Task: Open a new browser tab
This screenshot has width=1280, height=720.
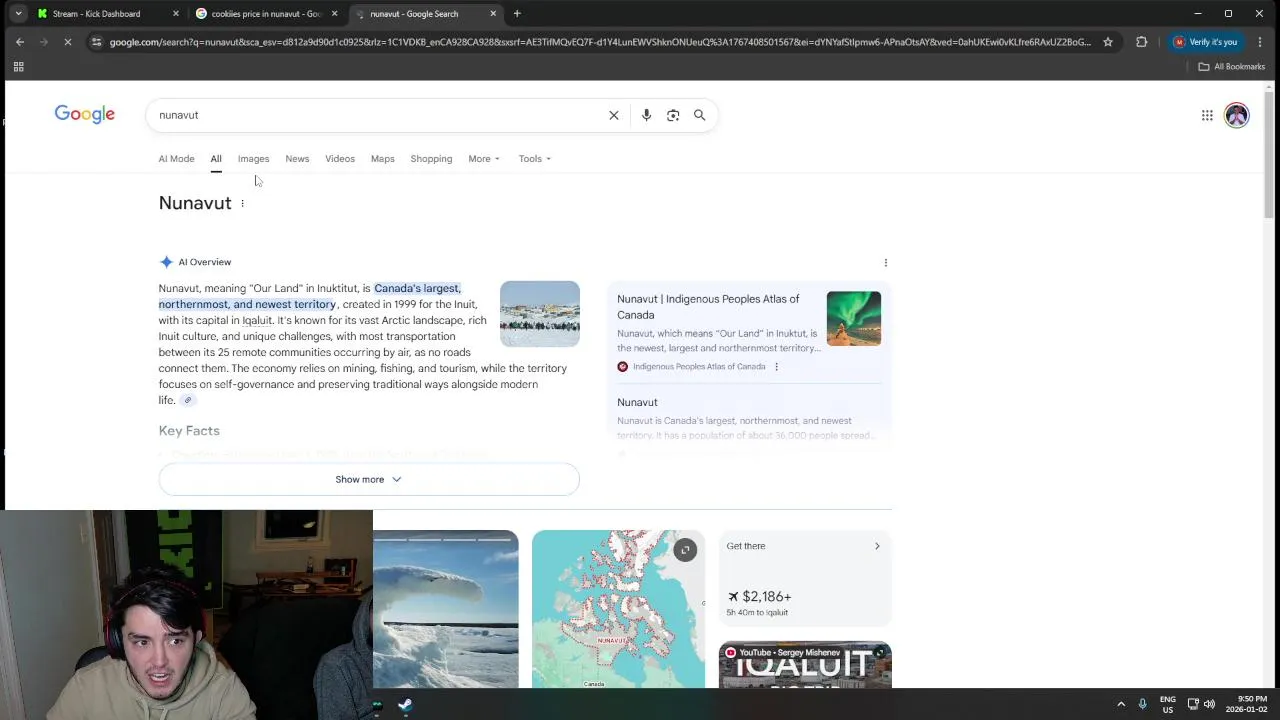Action: pos(517,14)
